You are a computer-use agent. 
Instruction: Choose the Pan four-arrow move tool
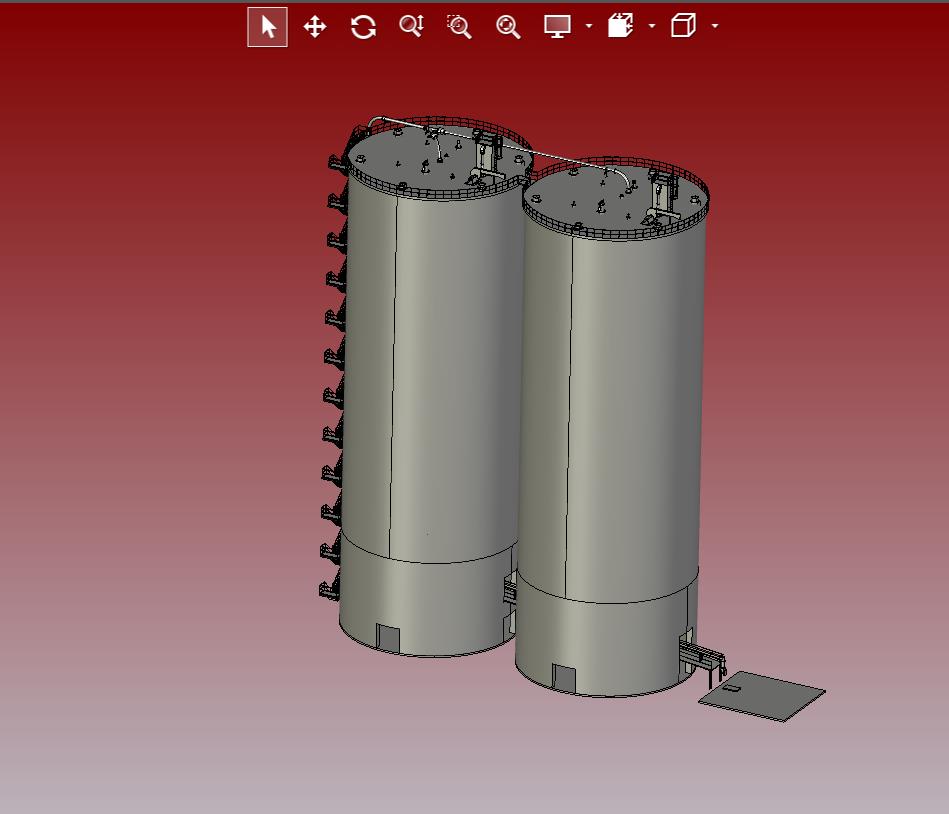(x=315, y=27)
